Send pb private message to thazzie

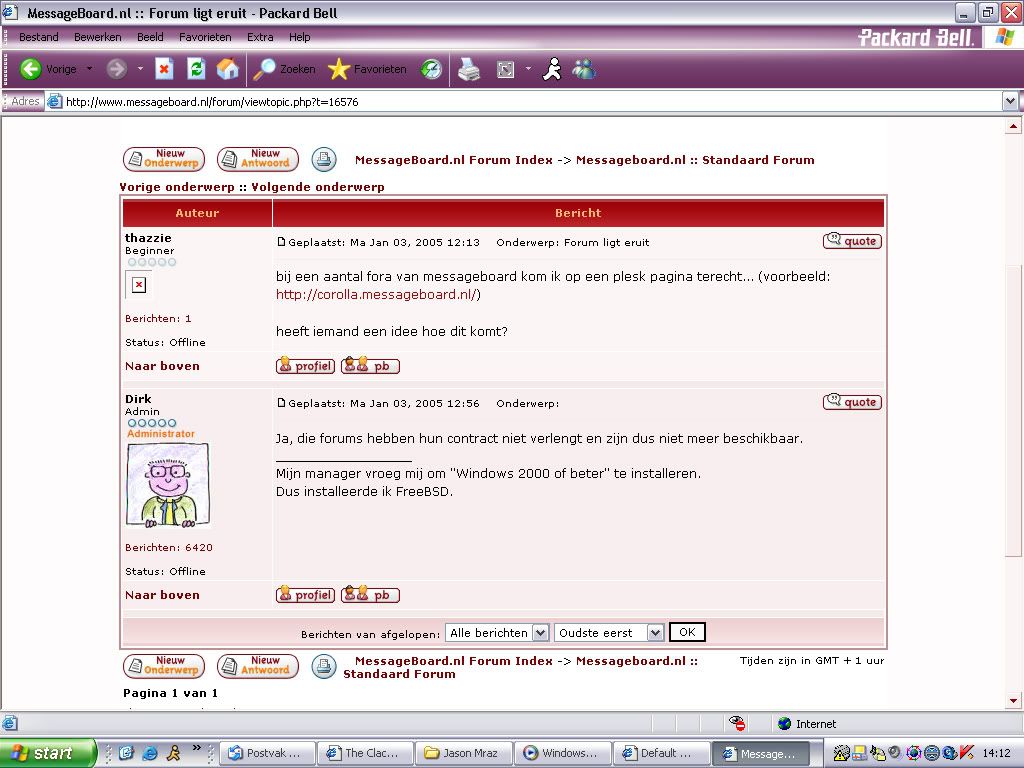click(x=370, y=366)
